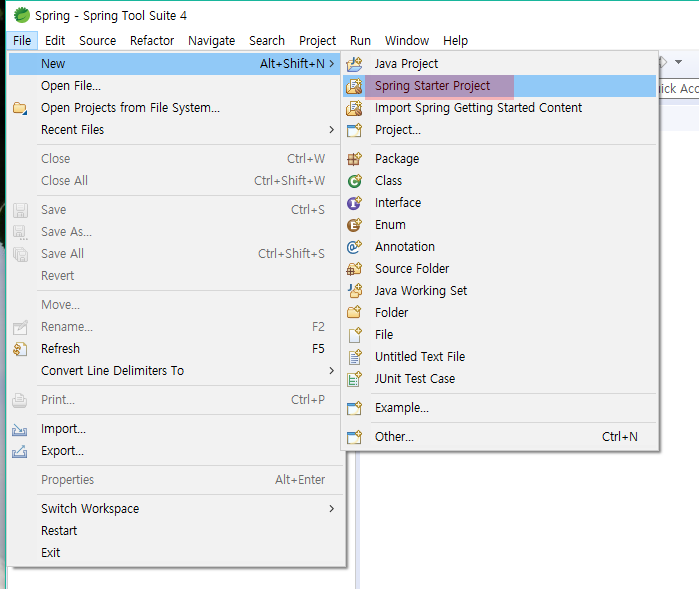Select JUnit Test Case entry
699x589 pixels.
[500, 379]
